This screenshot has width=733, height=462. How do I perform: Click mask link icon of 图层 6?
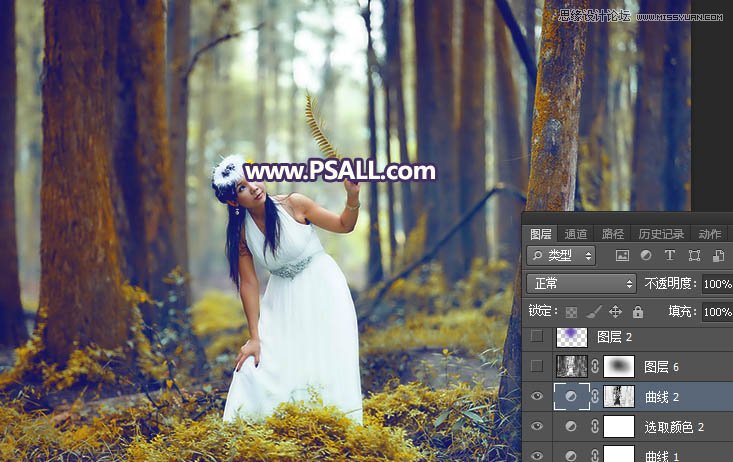[x=595, y=366]
